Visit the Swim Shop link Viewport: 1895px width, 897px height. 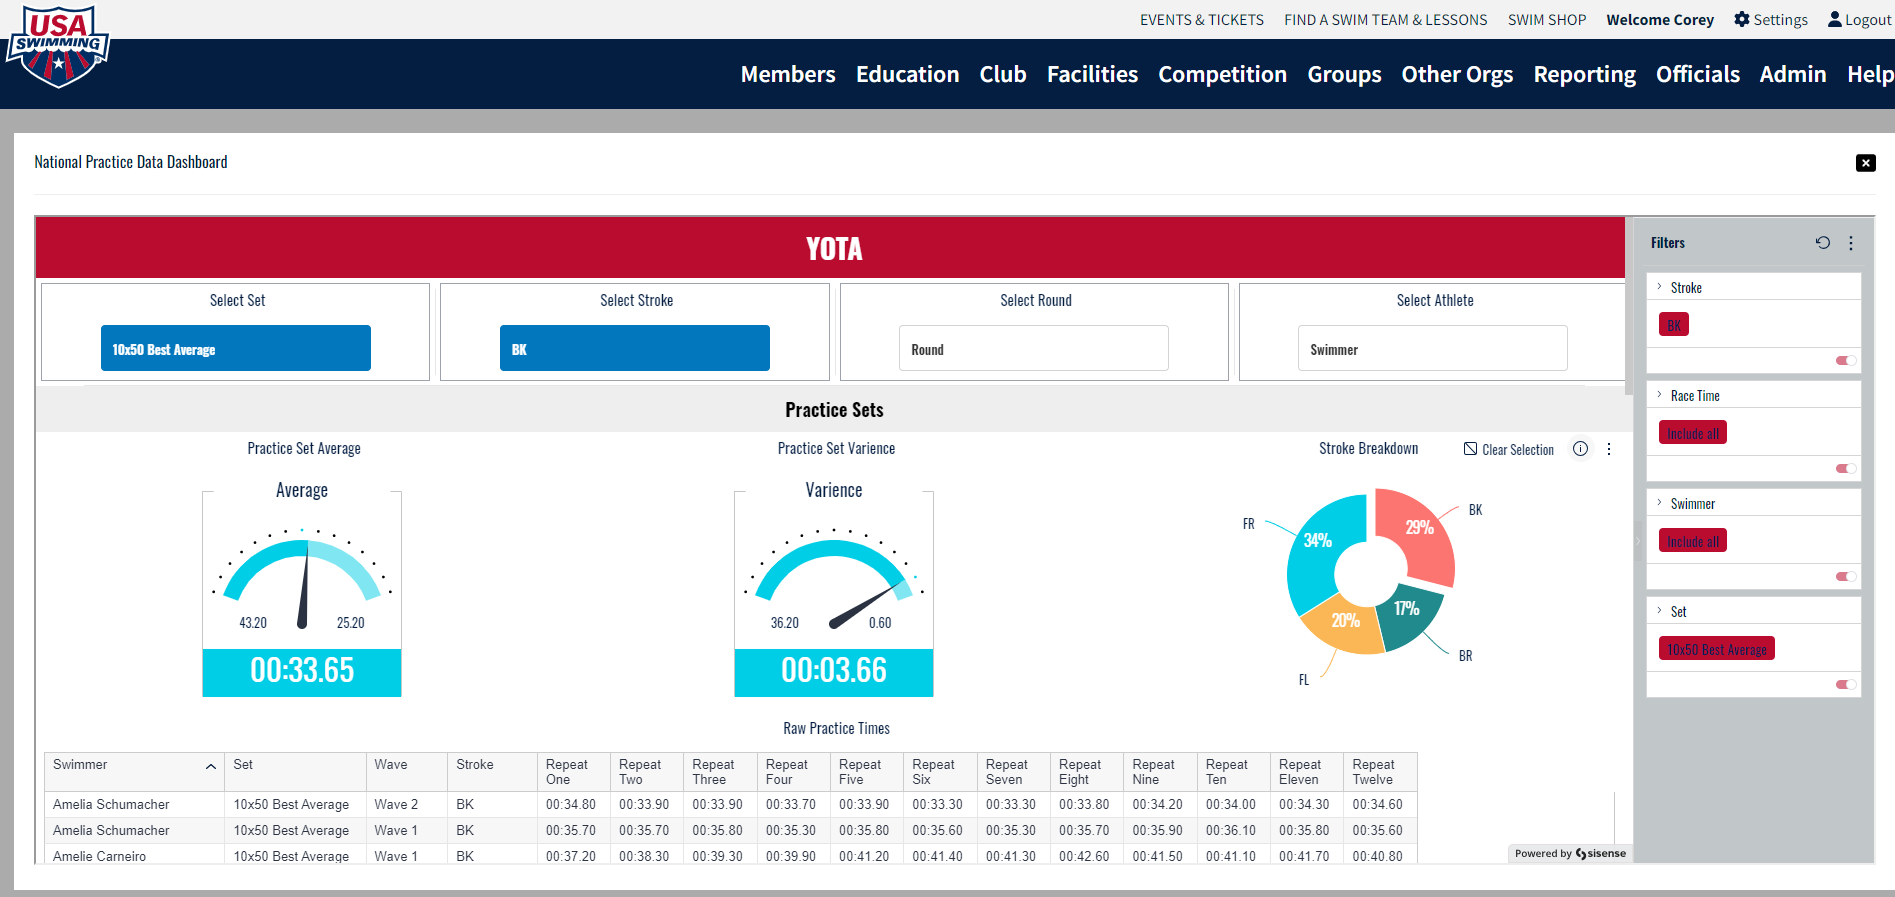point(1547,20)
